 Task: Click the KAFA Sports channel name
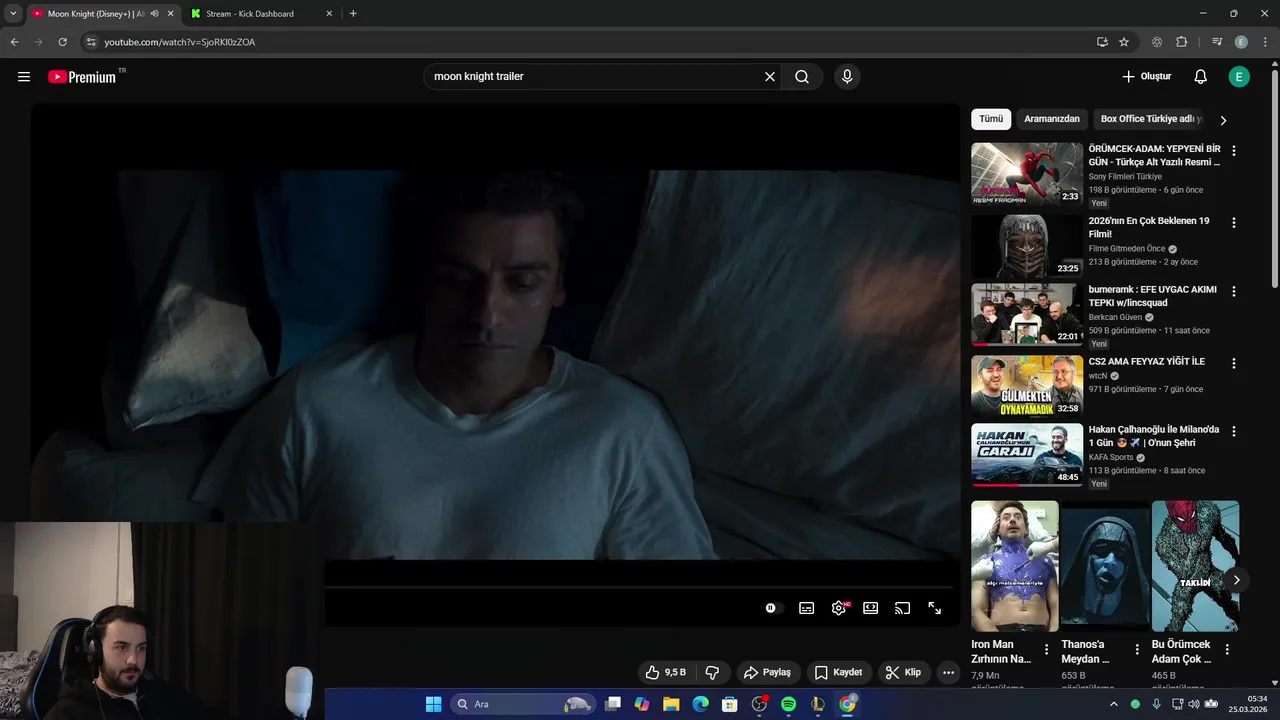pos(1111,458)
